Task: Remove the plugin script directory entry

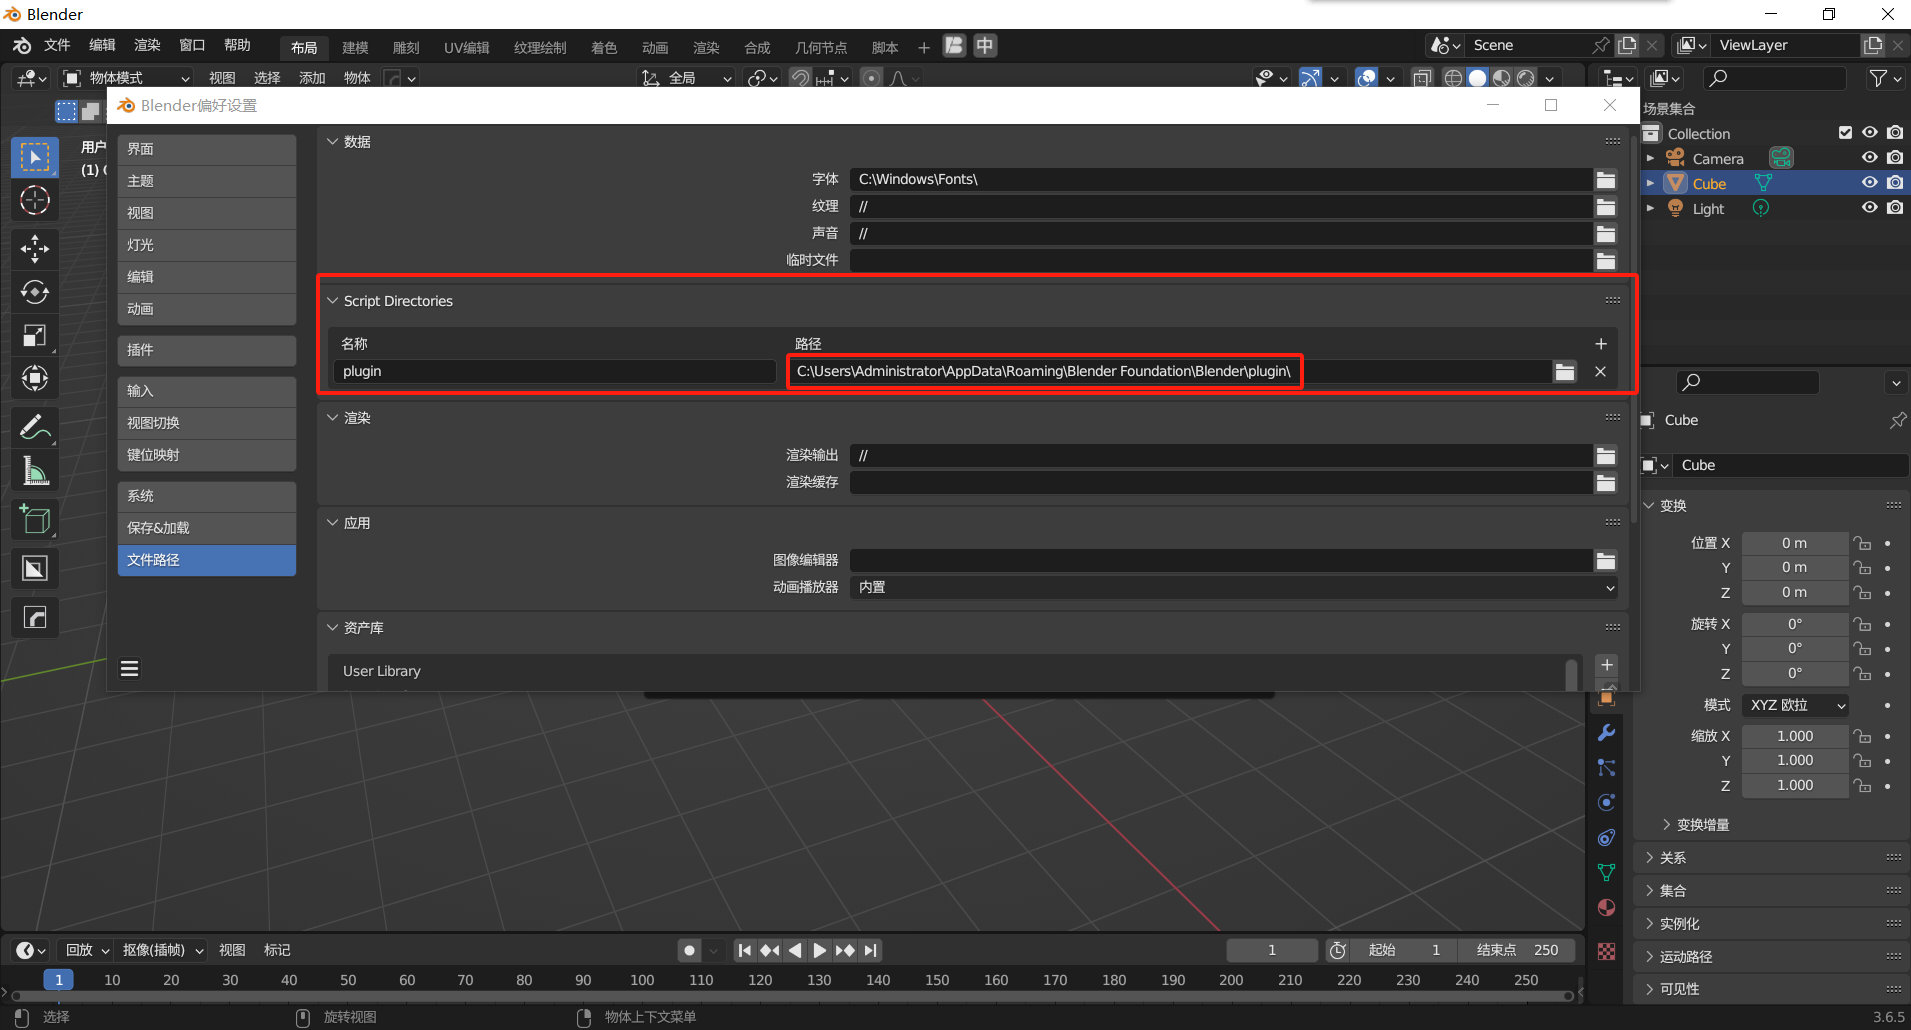Action: pyautogui.click(x=1600, y=371)
